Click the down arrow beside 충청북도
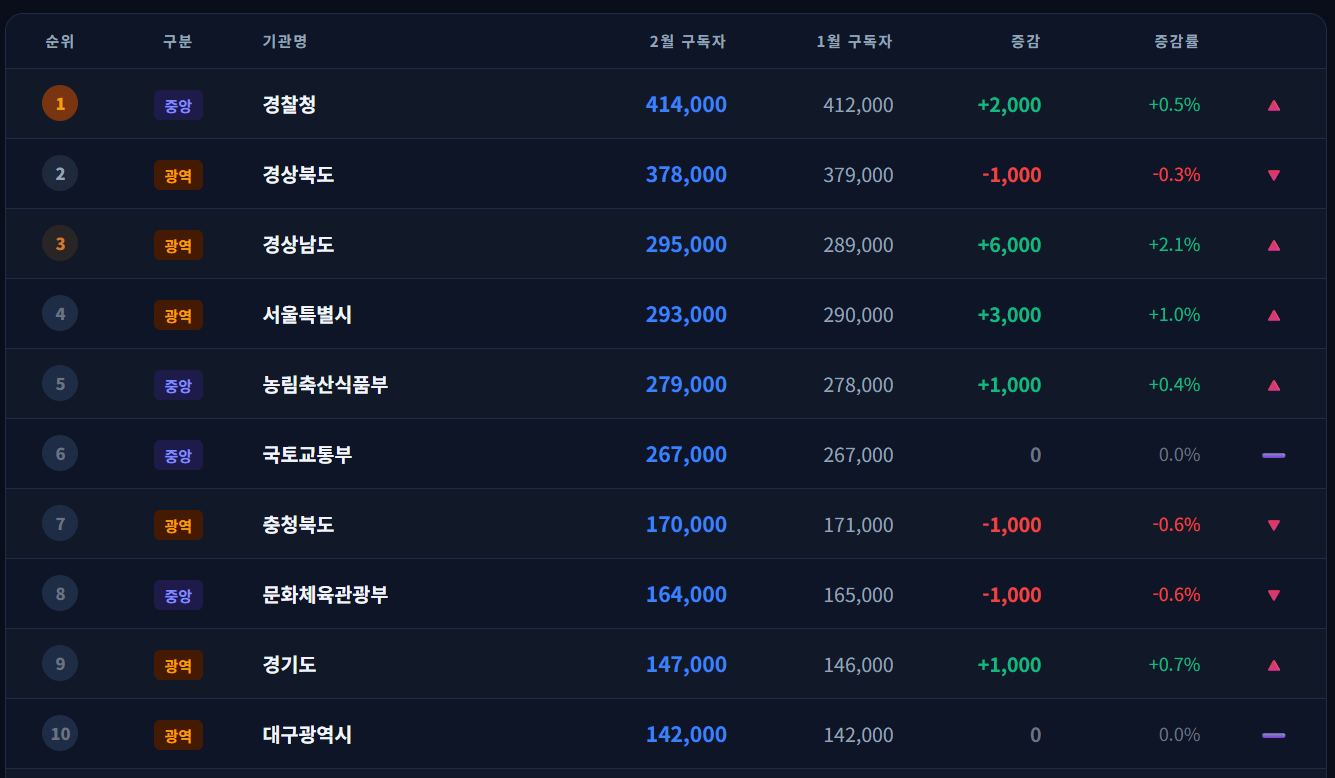The height and width of the screenshot is (778, 1335). coord(1273,524)
